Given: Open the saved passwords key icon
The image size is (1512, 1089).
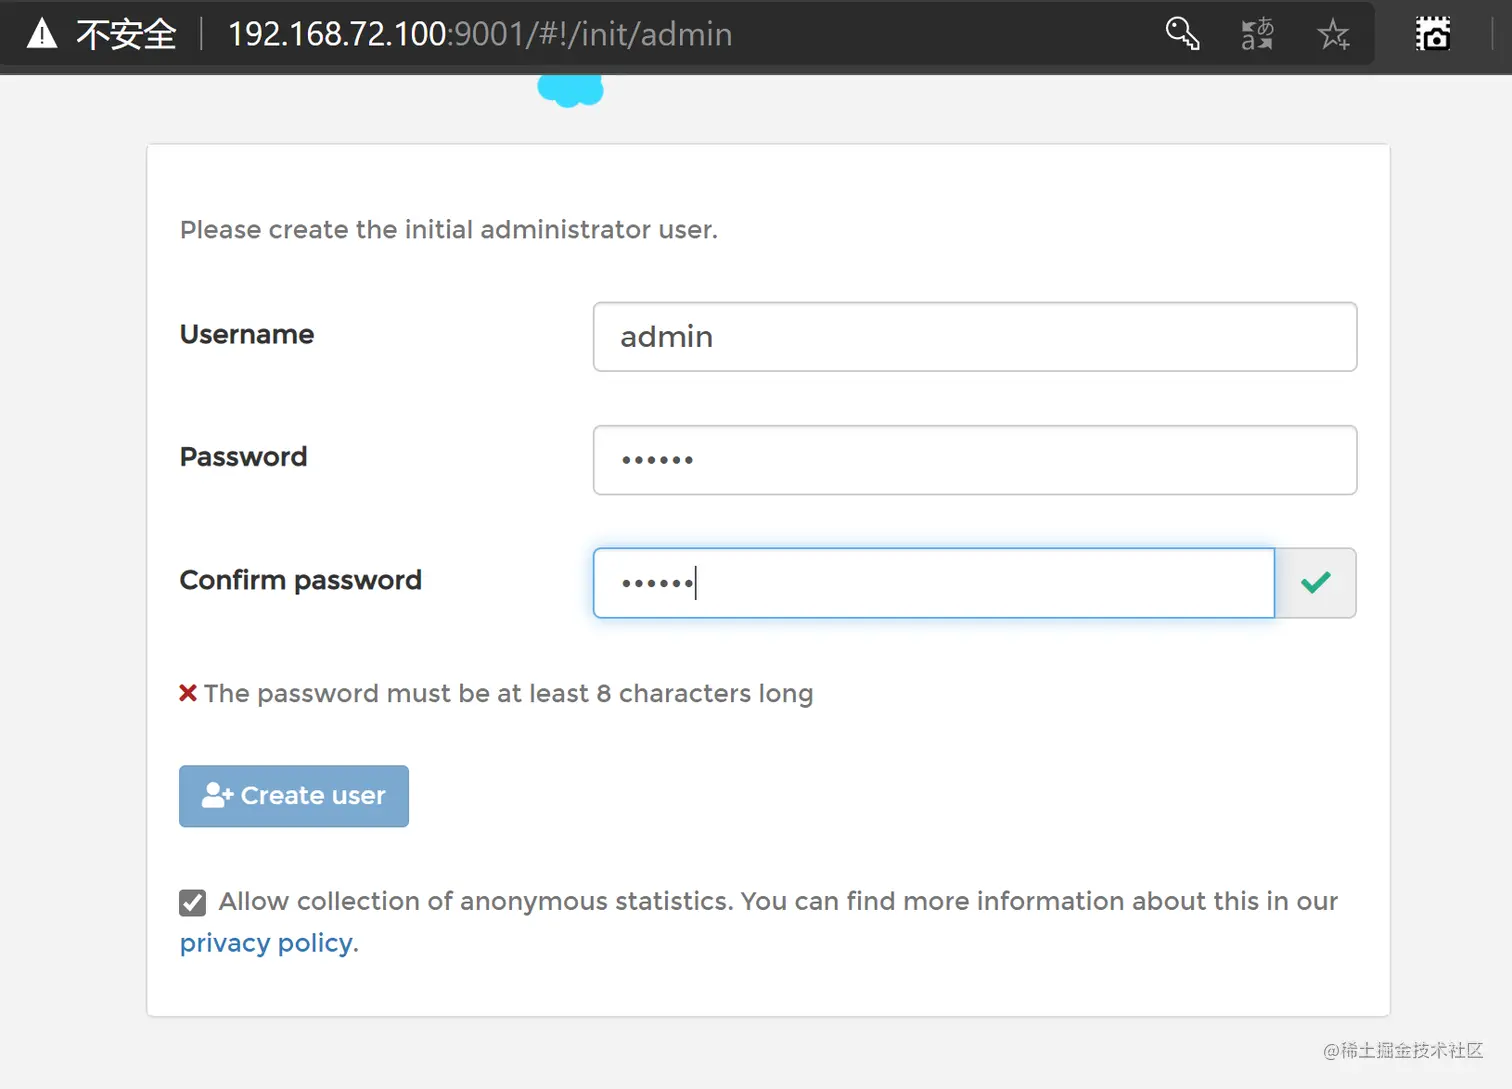Looking at the screenshot, I should point(1182,33).
